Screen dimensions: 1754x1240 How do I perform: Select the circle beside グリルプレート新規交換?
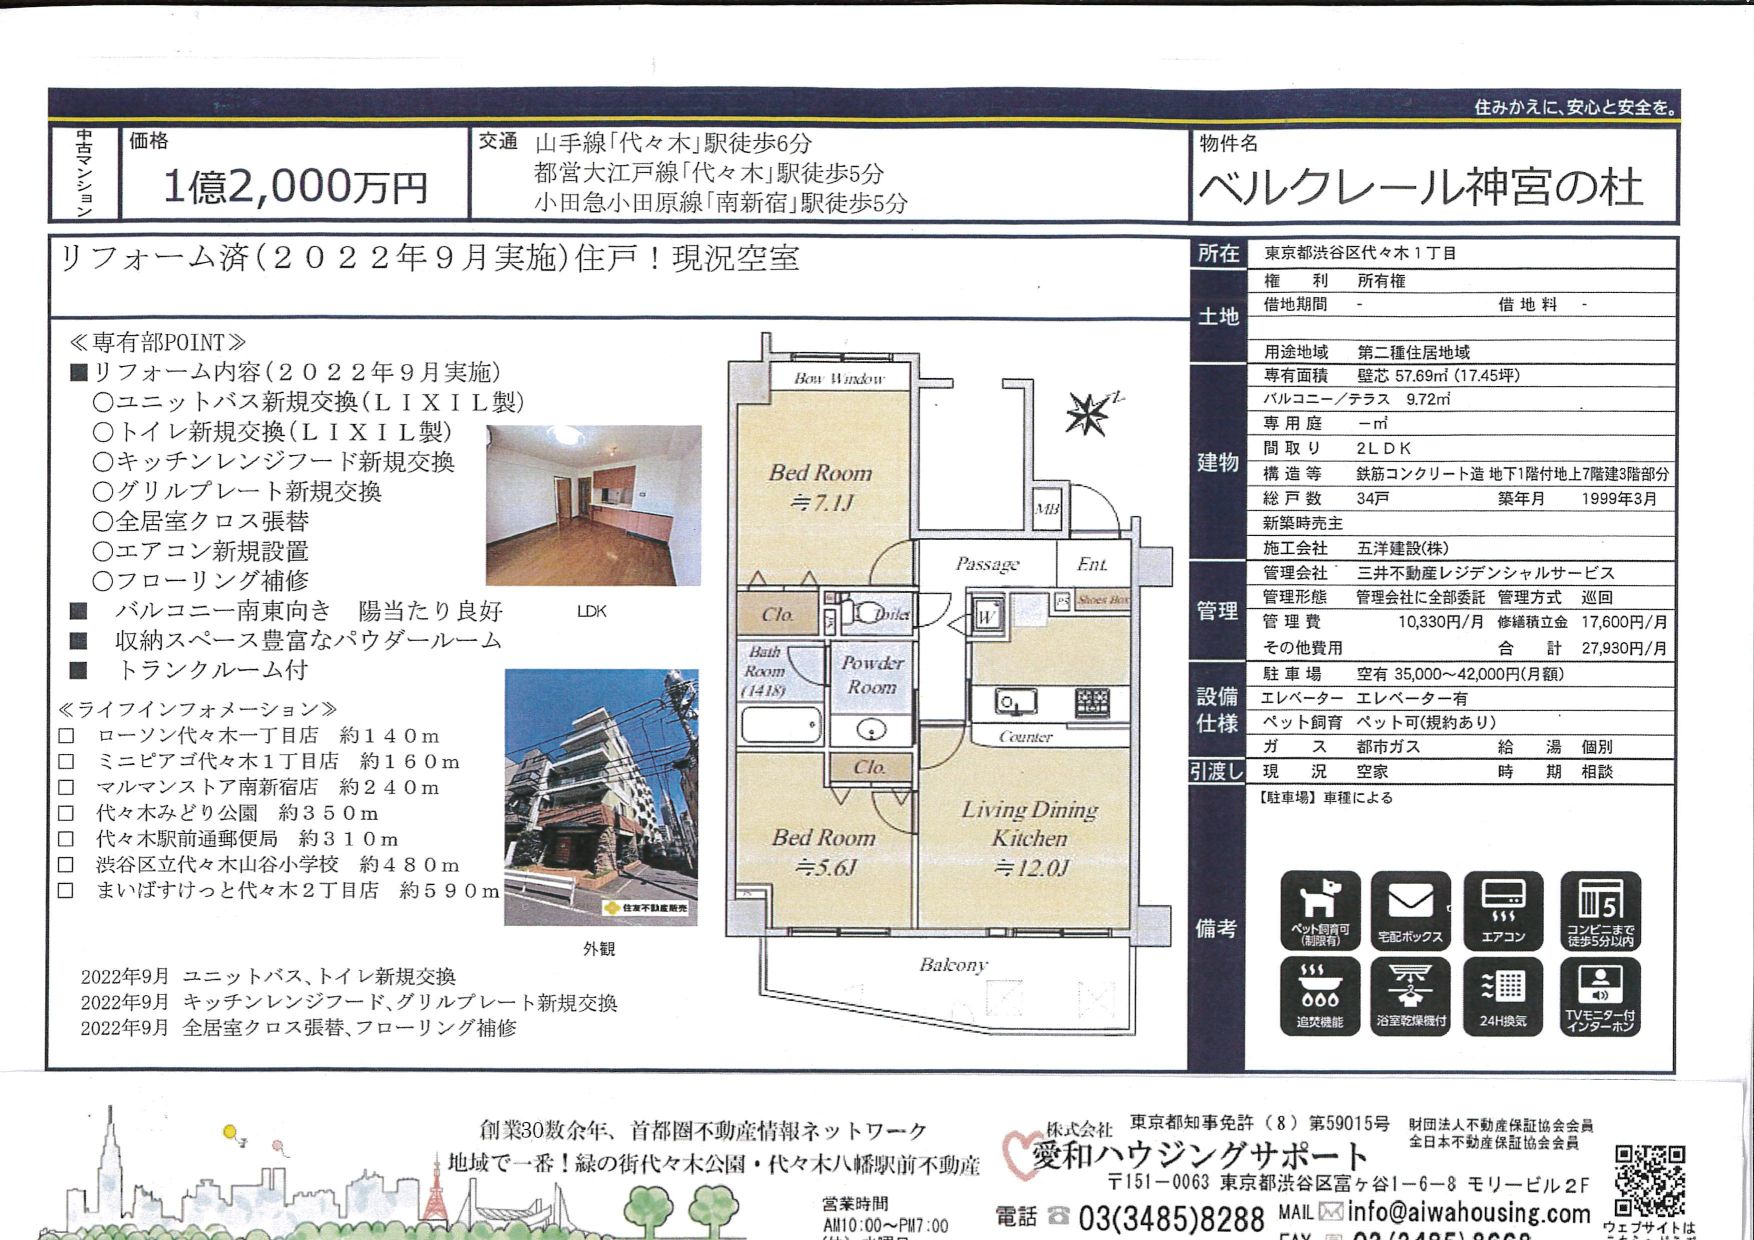click(103, 492)
